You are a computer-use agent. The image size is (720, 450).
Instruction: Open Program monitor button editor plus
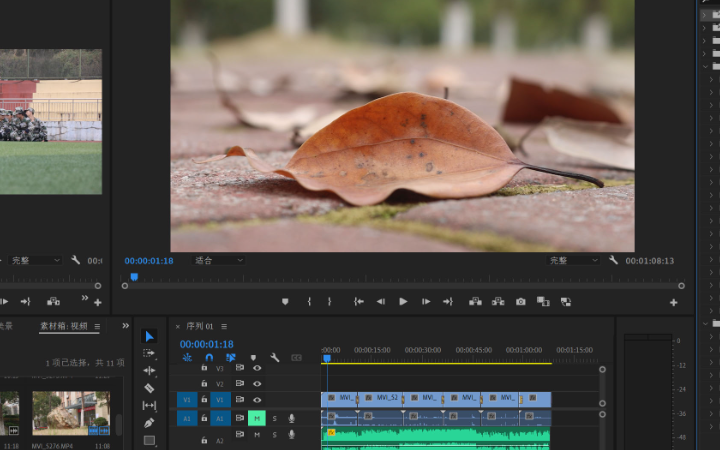674,302
